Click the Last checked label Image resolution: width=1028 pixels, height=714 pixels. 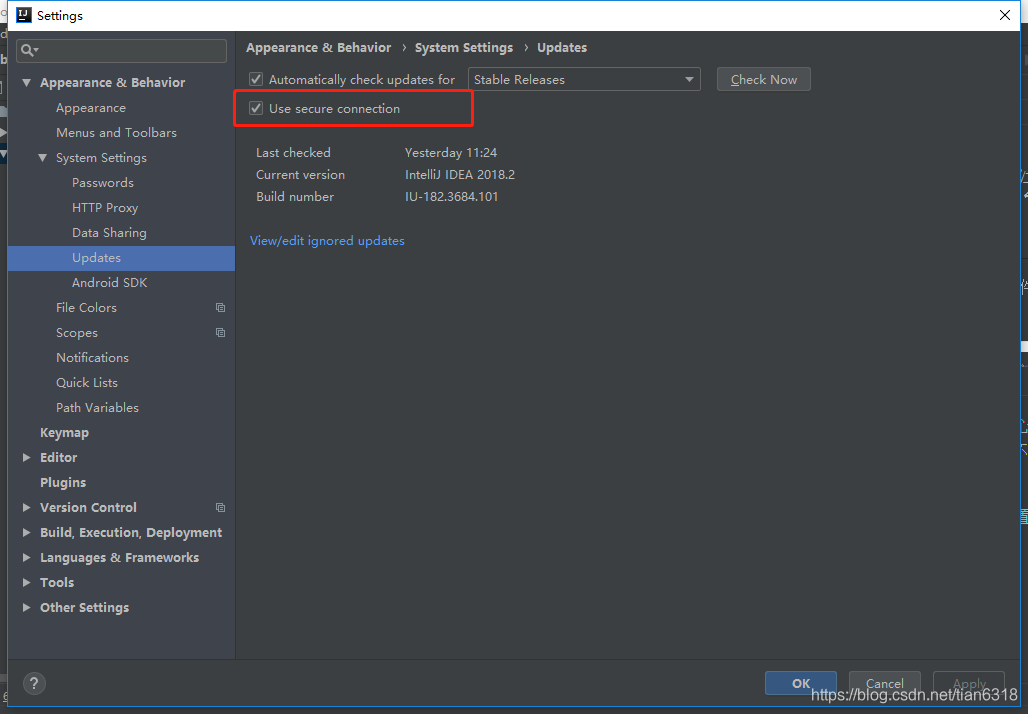[x=293, y=153]
